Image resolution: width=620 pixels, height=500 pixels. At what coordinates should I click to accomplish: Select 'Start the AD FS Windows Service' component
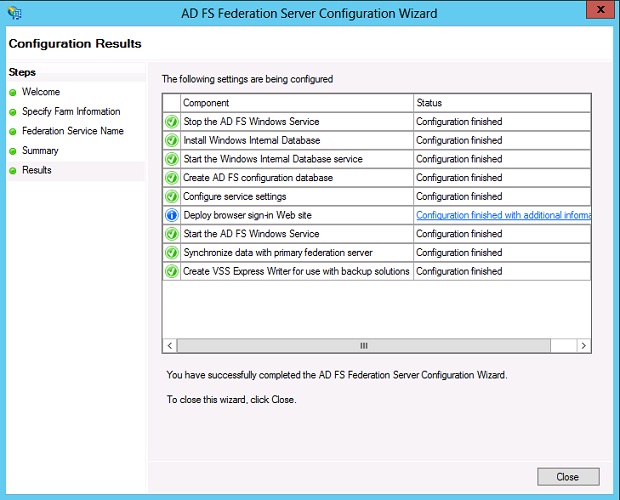pos(251,234)
